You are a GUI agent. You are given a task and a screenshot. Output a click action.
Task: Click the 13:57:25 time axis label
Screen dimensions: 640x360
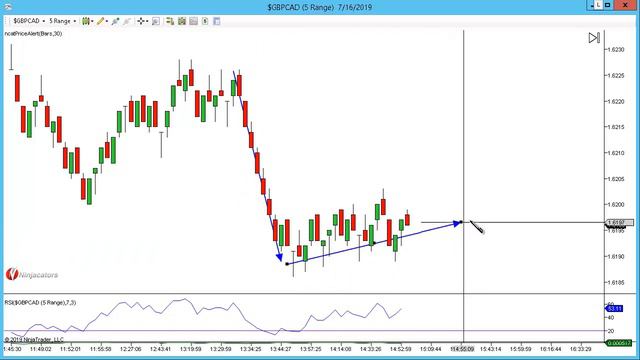tap(311, 349)
